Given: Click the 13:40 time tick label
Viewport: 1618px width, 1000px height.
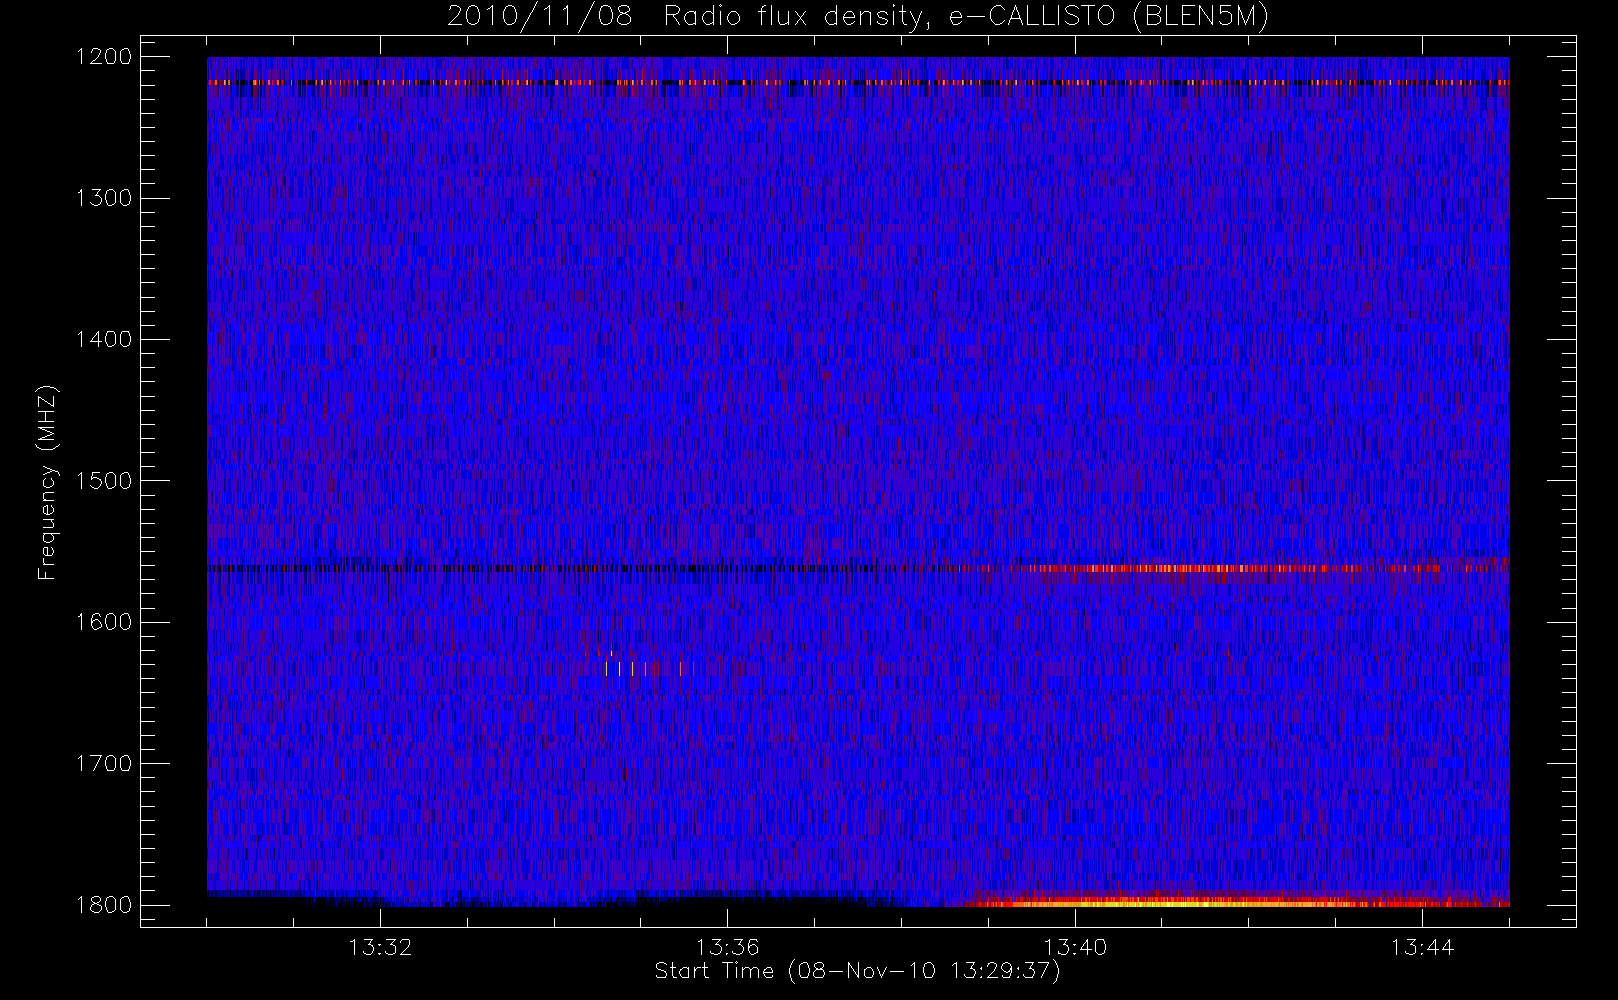Looking at the screenshot, I should point(1075,947).
